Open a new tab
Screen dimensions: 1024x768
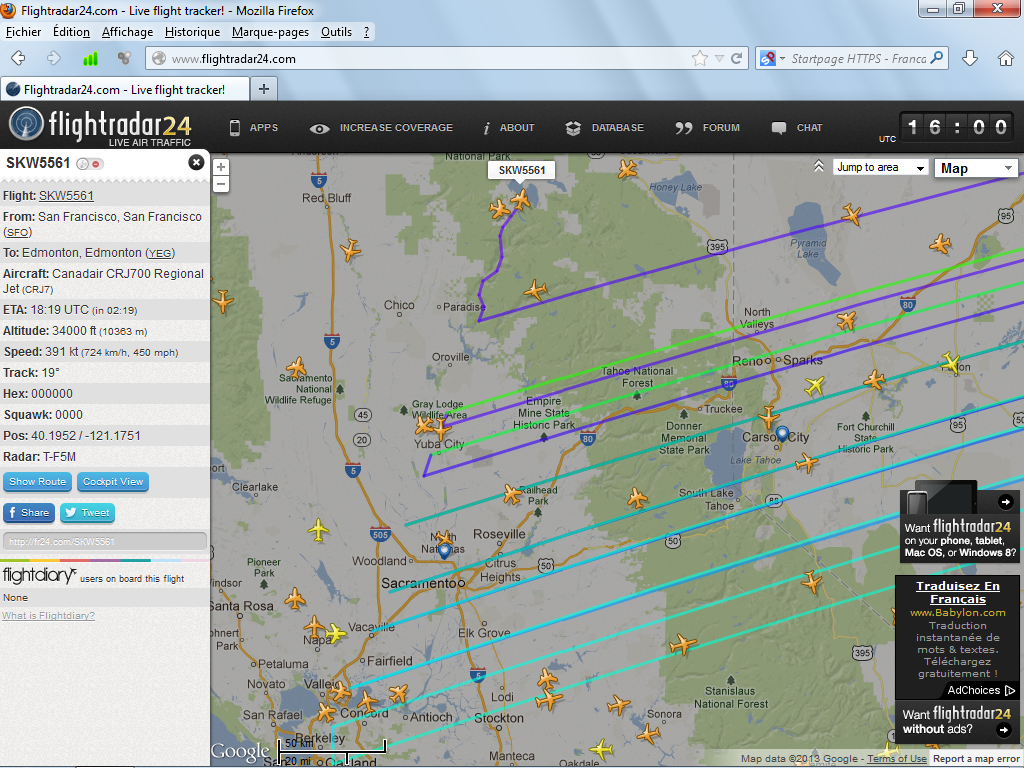[x=264, y=89]
